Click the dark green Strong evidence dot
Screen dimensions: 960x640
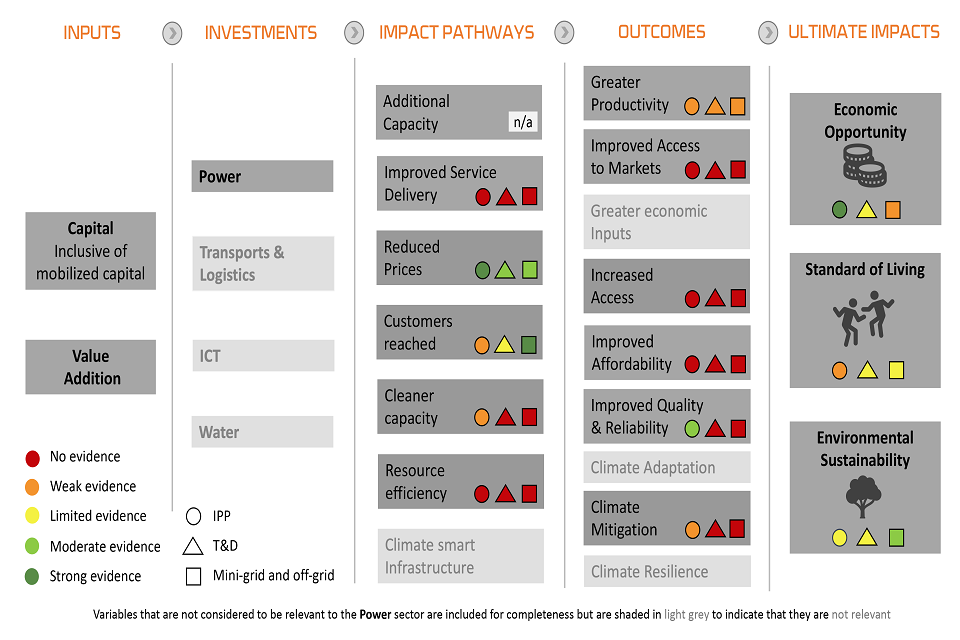coord(33,577)
